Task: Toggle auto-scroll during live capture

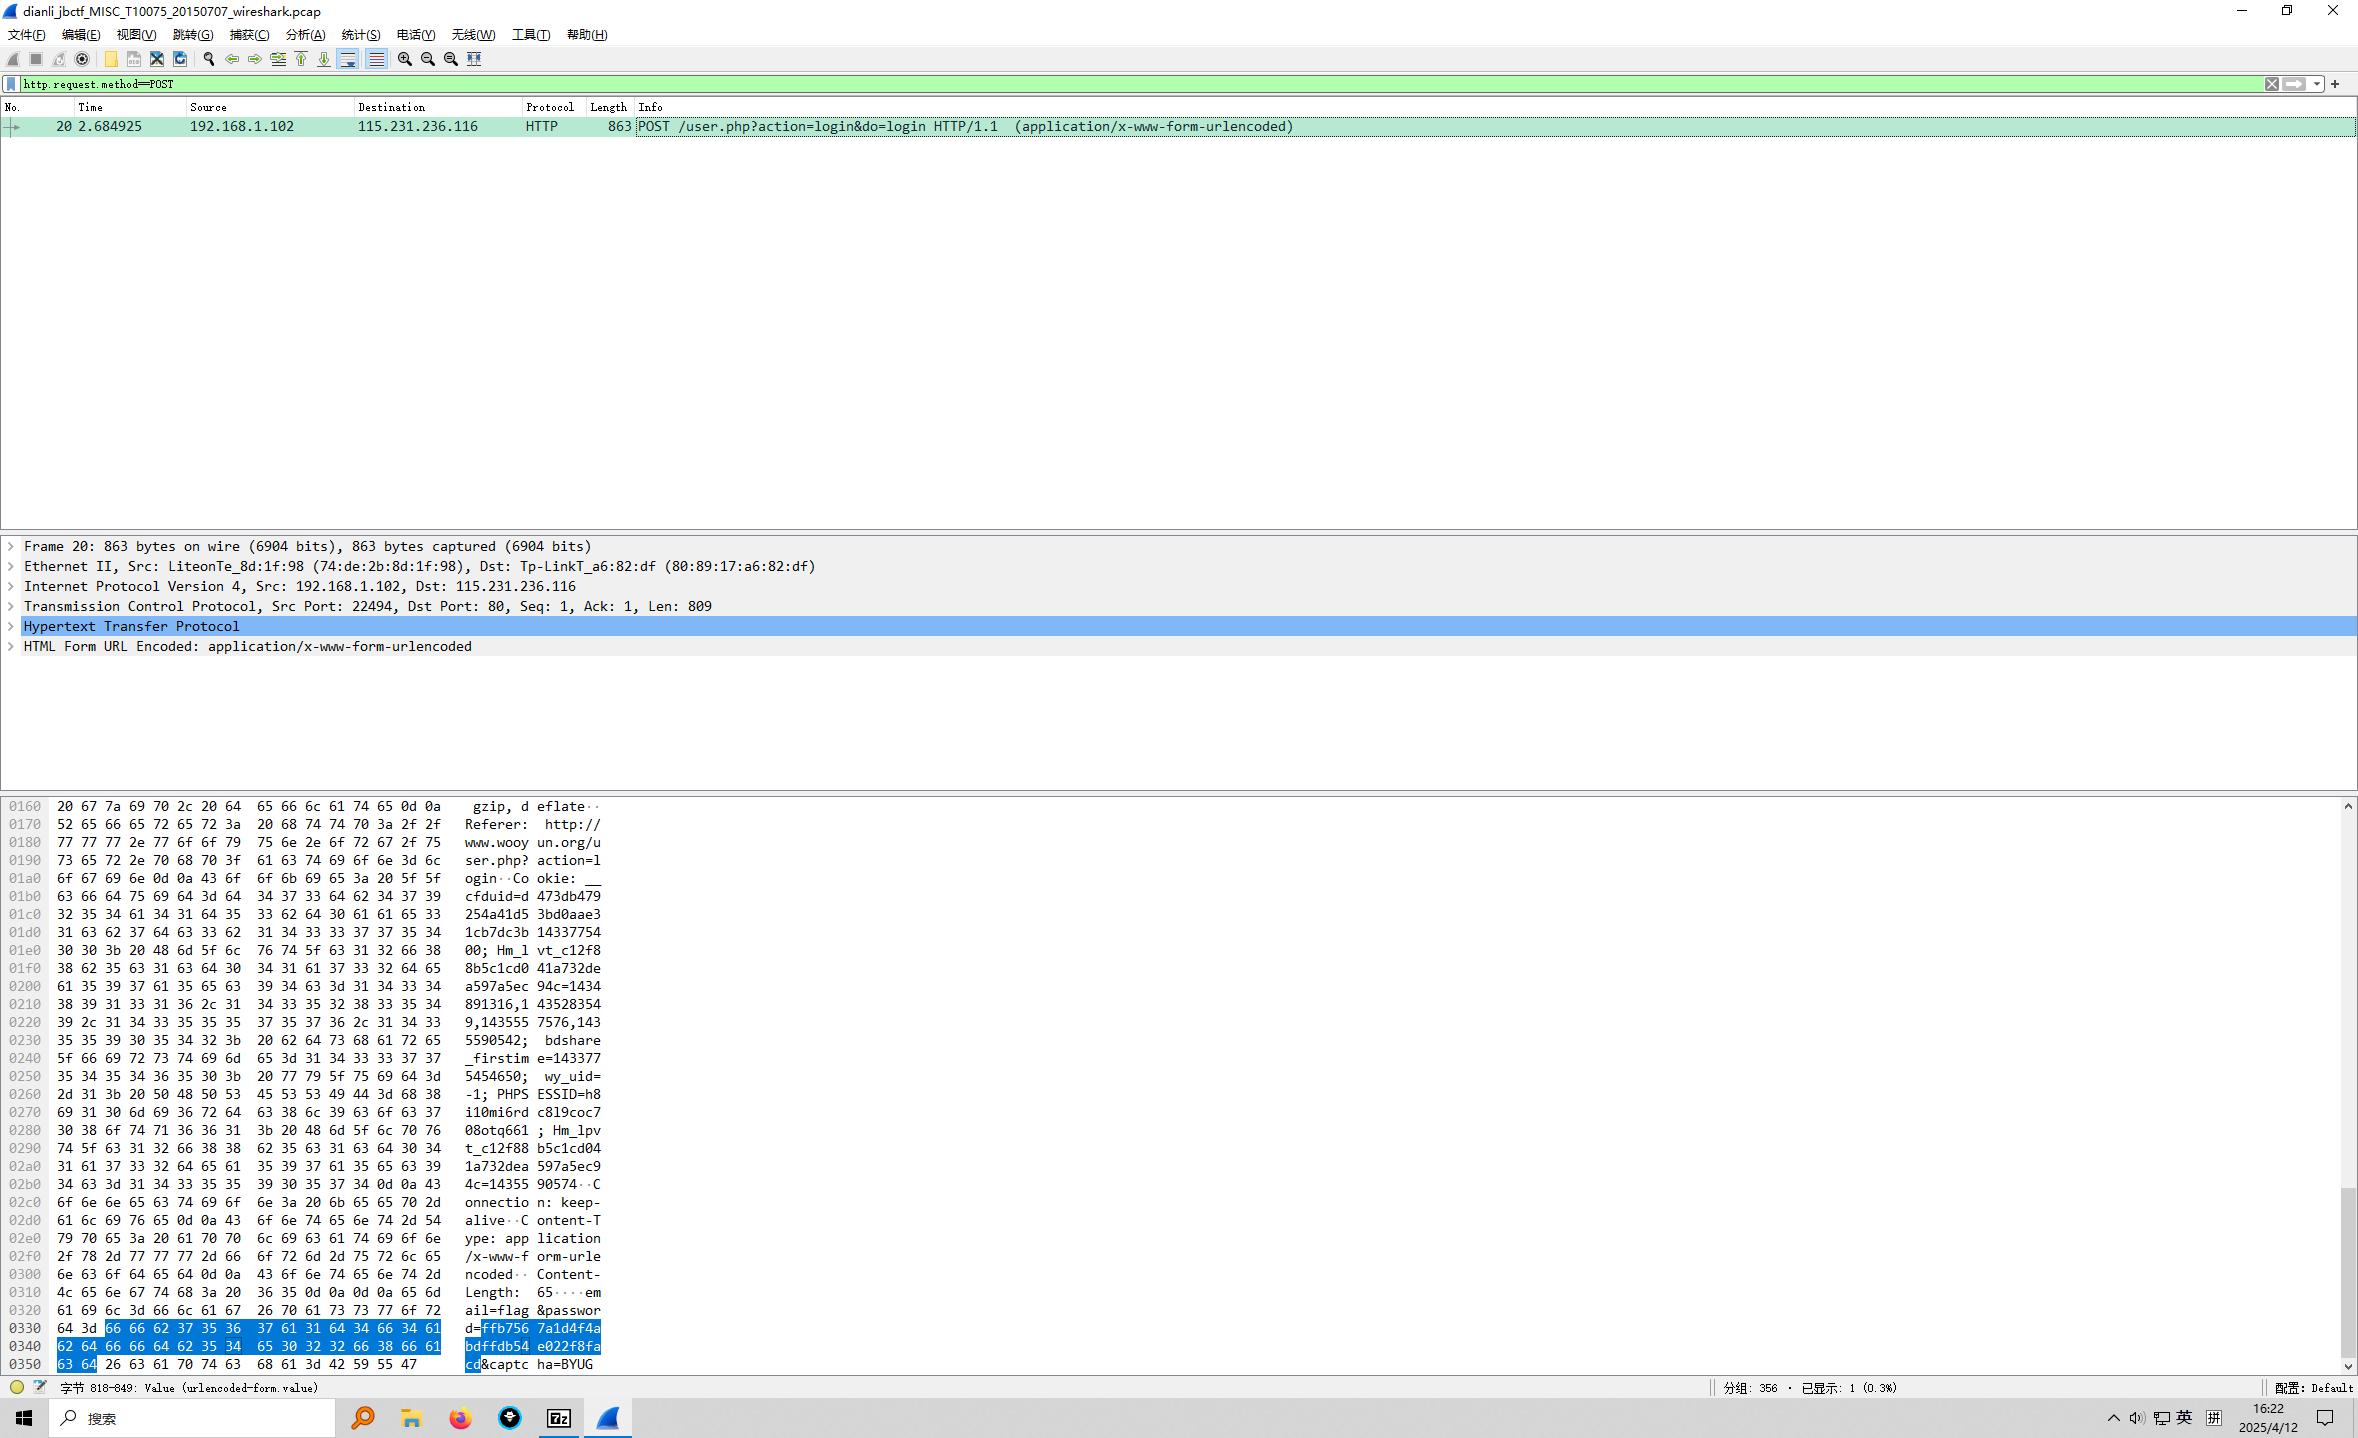Action: [x=347, y=59]
